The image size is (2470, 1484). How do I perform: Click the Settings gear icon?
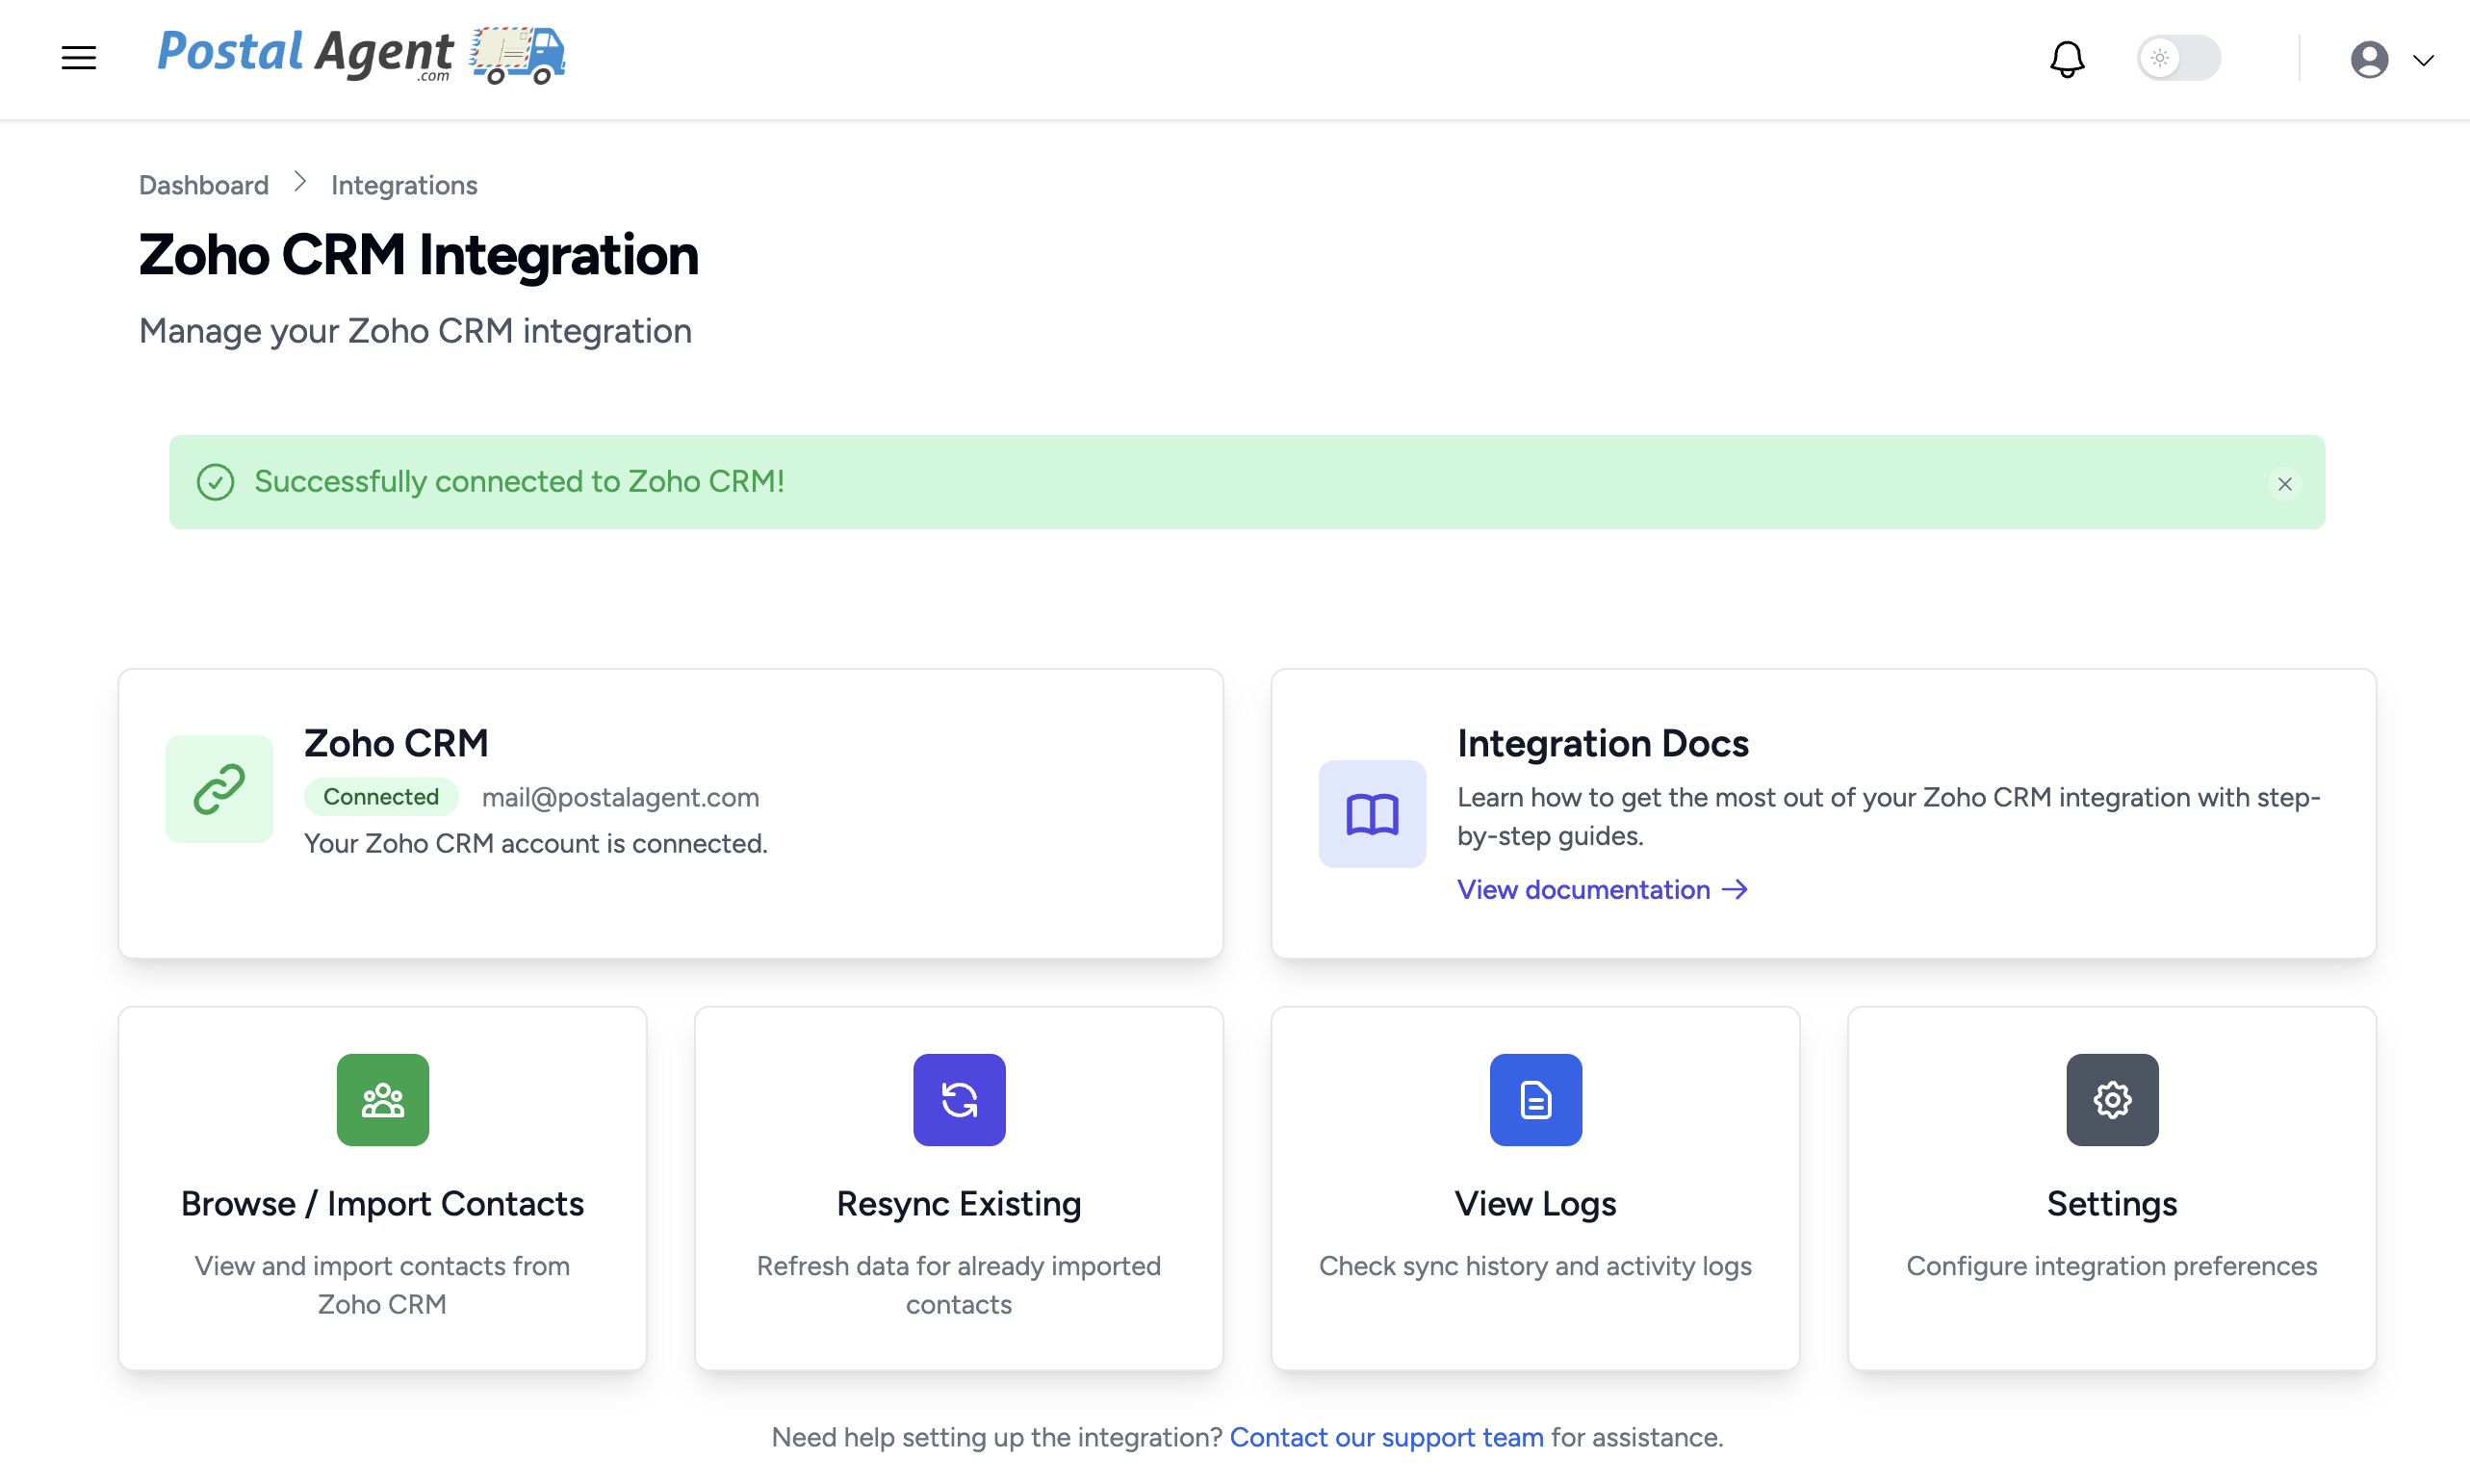[x=2111, y=1100]
